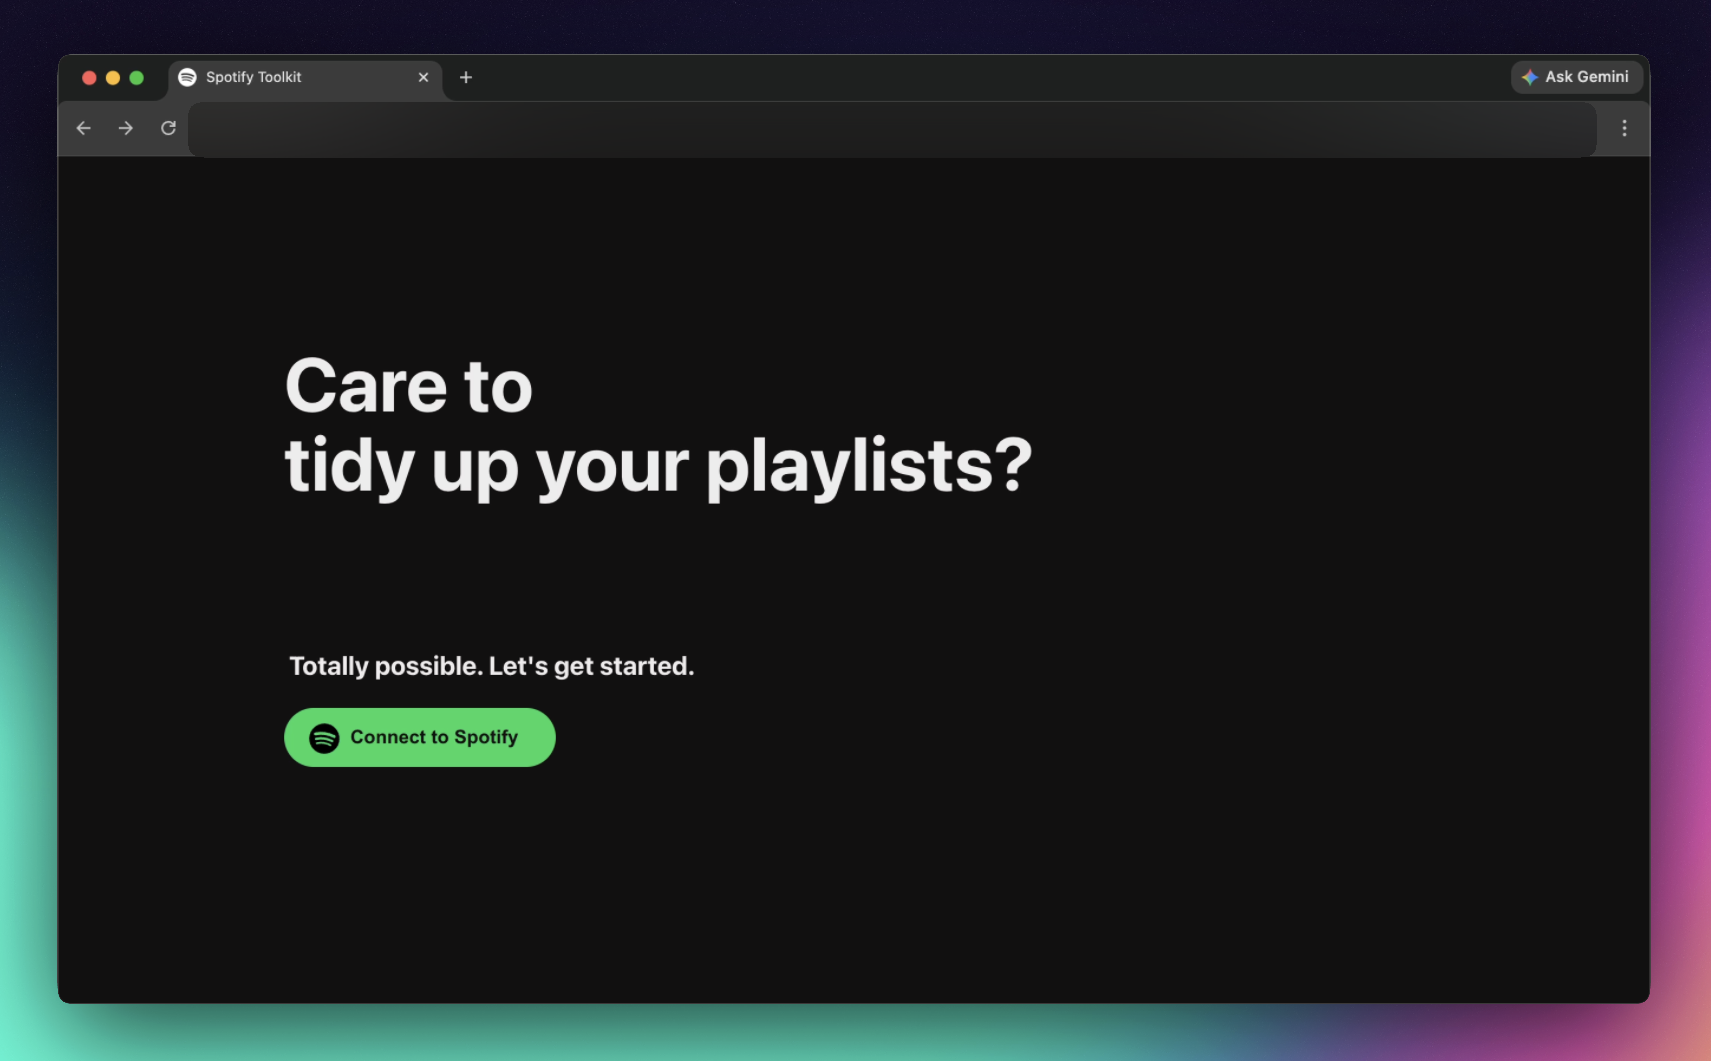Viewport: 1711px width, 1061px height.
Task: Minimize the window with the yellow button
Action: pyautogui.click(x=113, y=77)
